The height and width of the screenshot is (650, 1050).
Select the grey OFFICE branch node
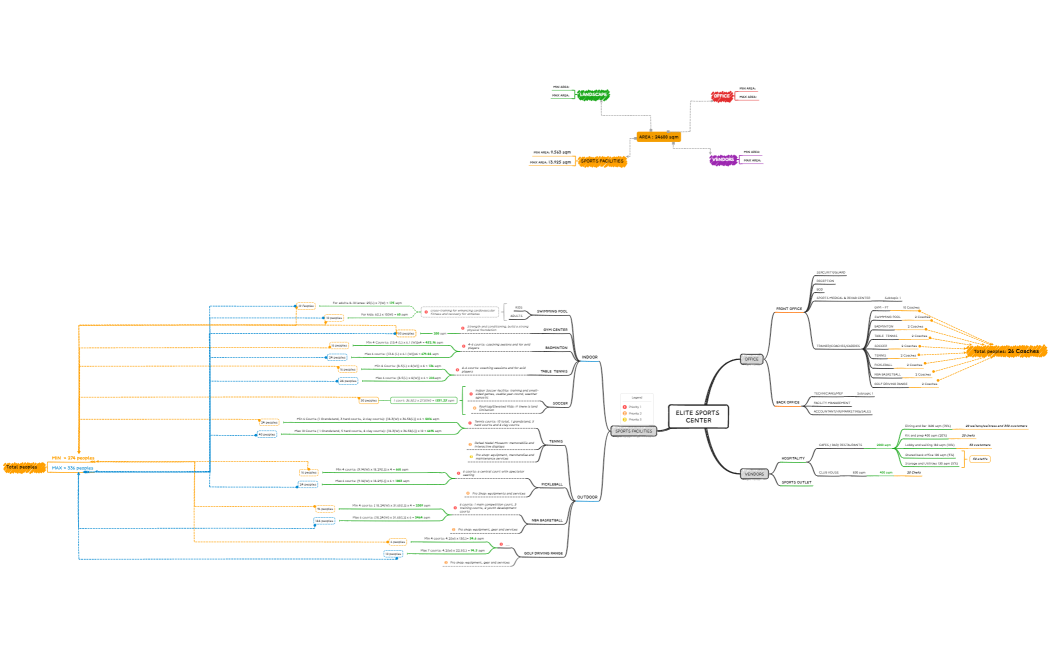coord(751,358)
